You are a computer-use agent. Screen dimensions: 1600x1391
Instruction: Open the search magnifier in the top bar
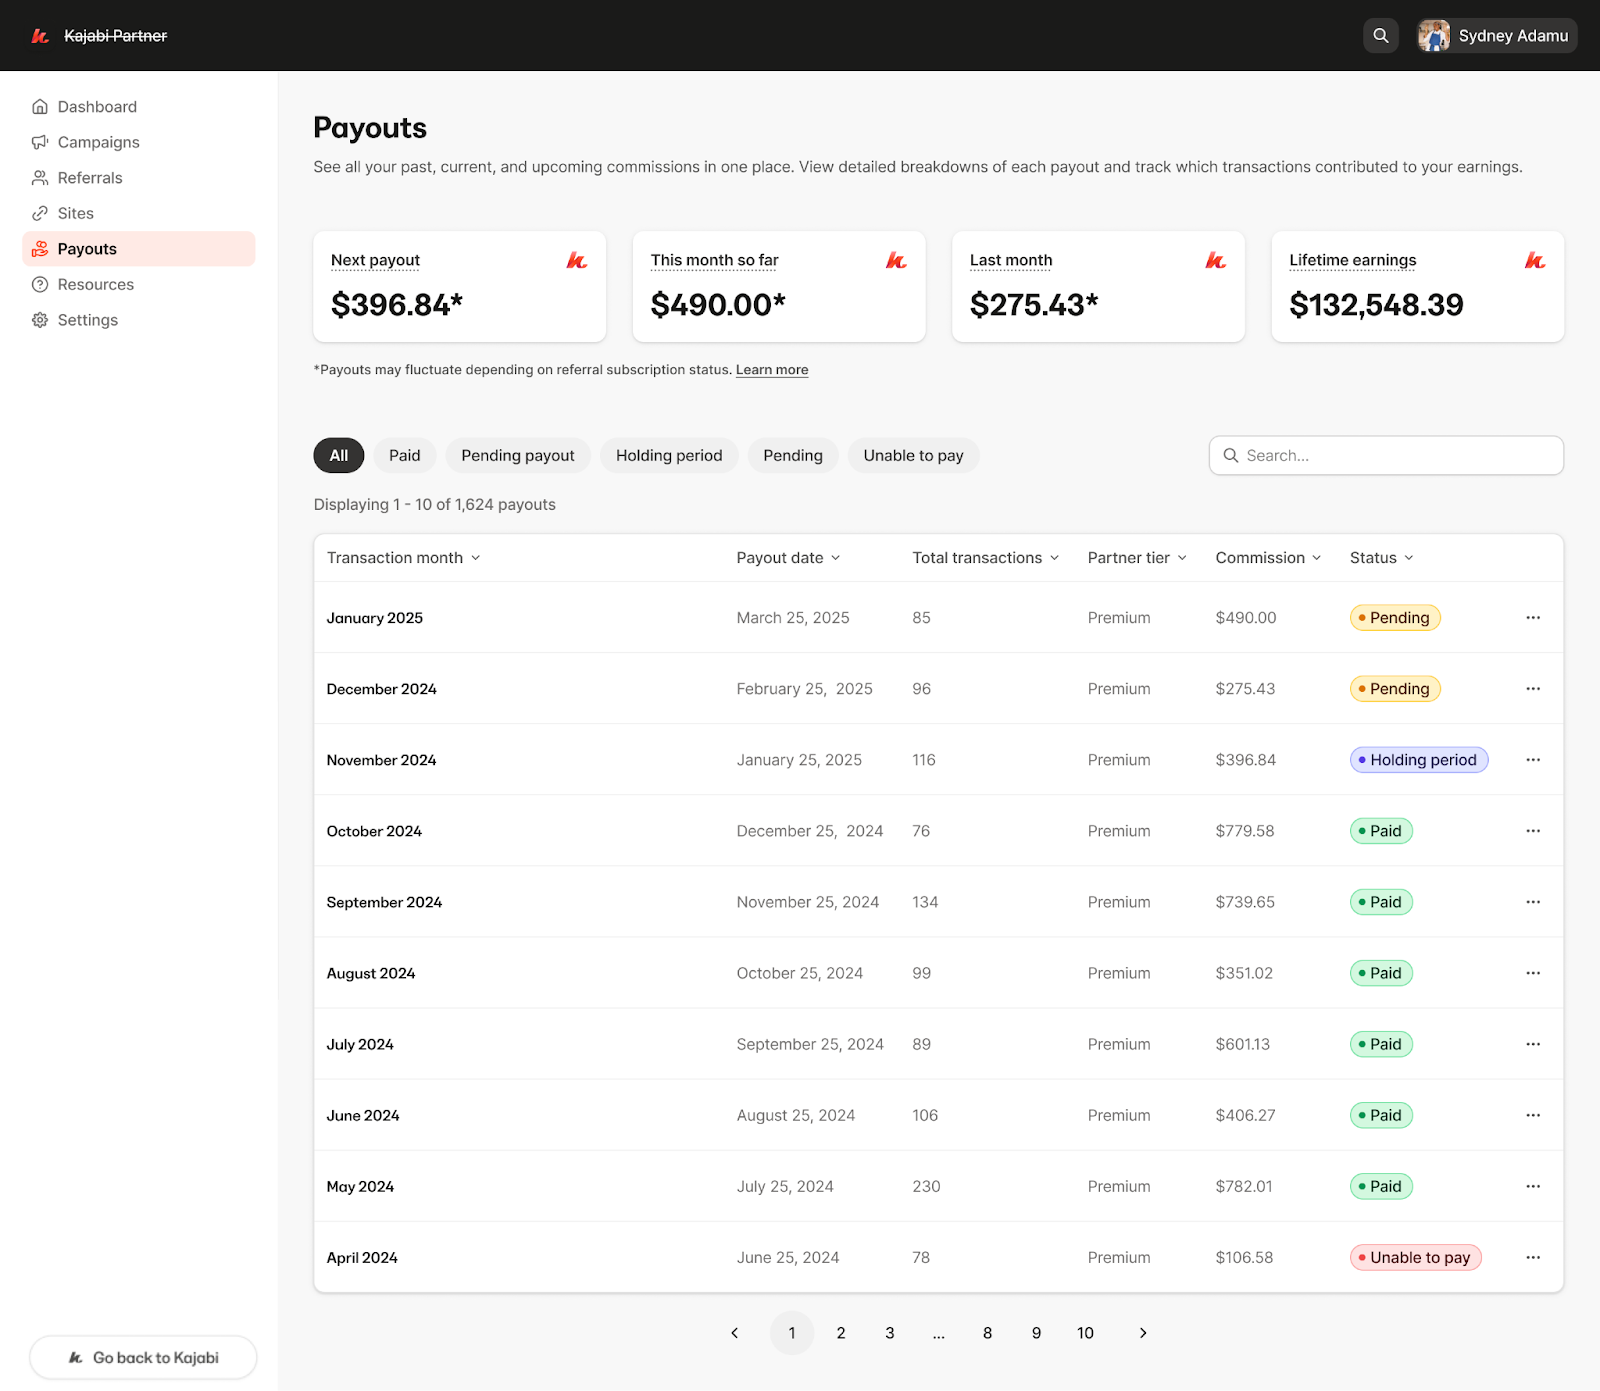point(1381,35)
